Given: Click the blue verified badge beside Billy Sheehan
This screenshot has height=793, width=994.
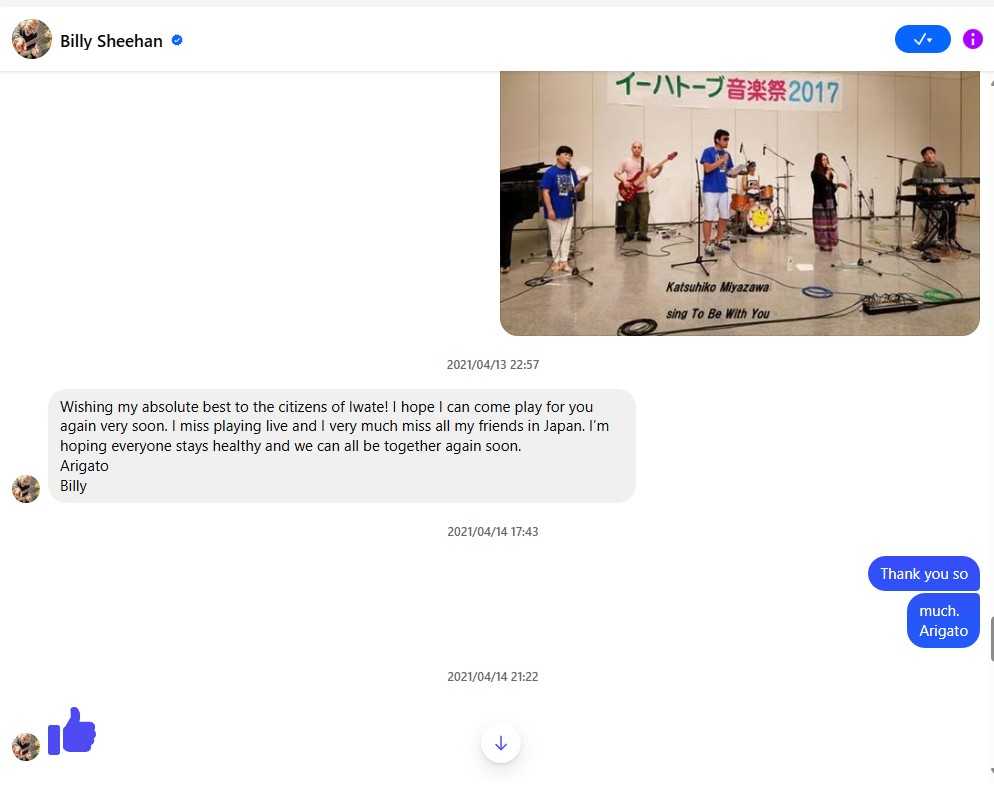Looking at the screenshot, I should [x=178, y=41].
